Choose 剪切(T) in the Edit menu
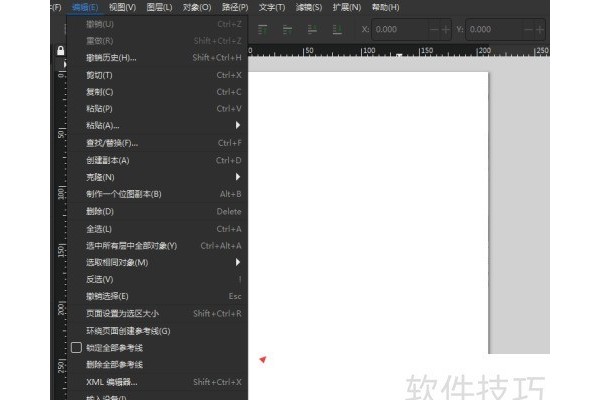600x400 pixels. tap(158, 75)
